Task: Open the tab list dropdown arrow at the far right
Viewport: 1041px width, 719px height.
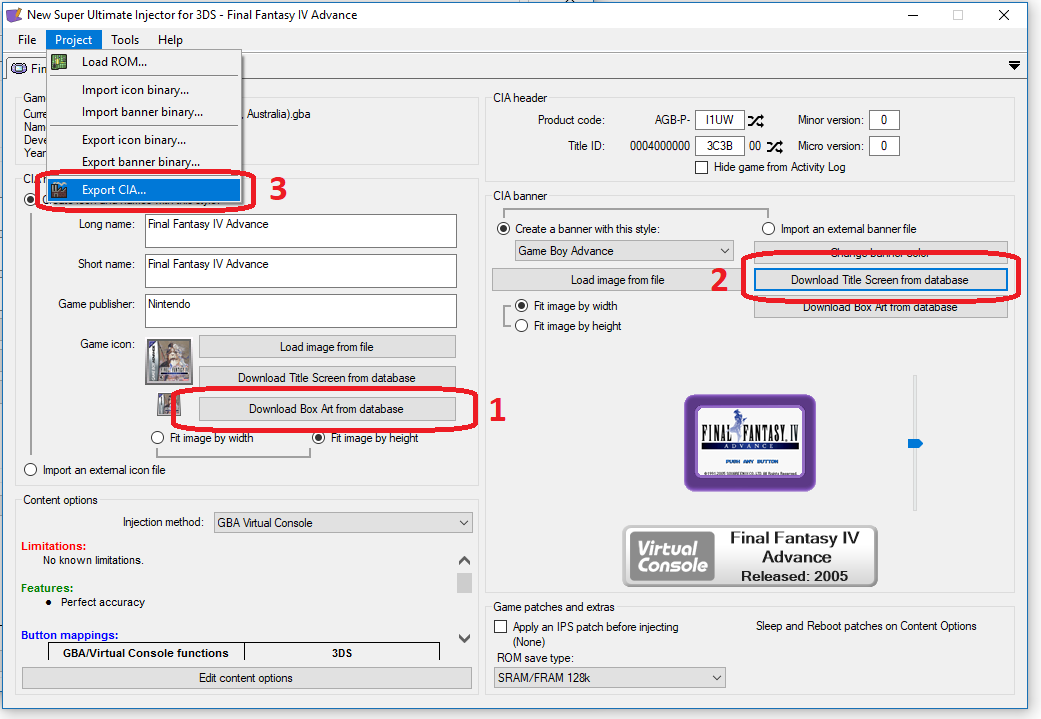Action: tap(1014, 65)
